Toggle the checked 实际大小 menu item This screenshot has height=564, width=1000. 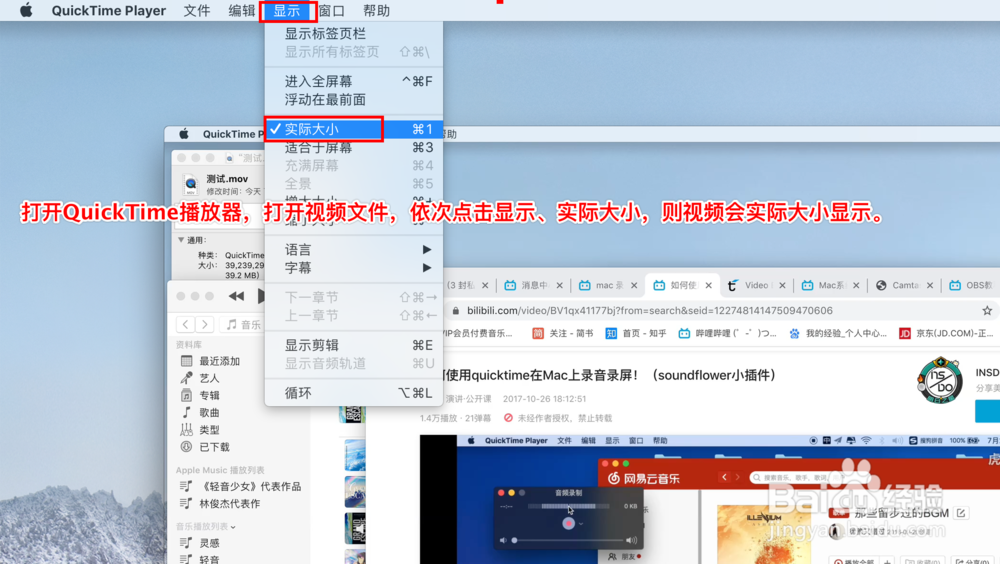pos(354,129)
